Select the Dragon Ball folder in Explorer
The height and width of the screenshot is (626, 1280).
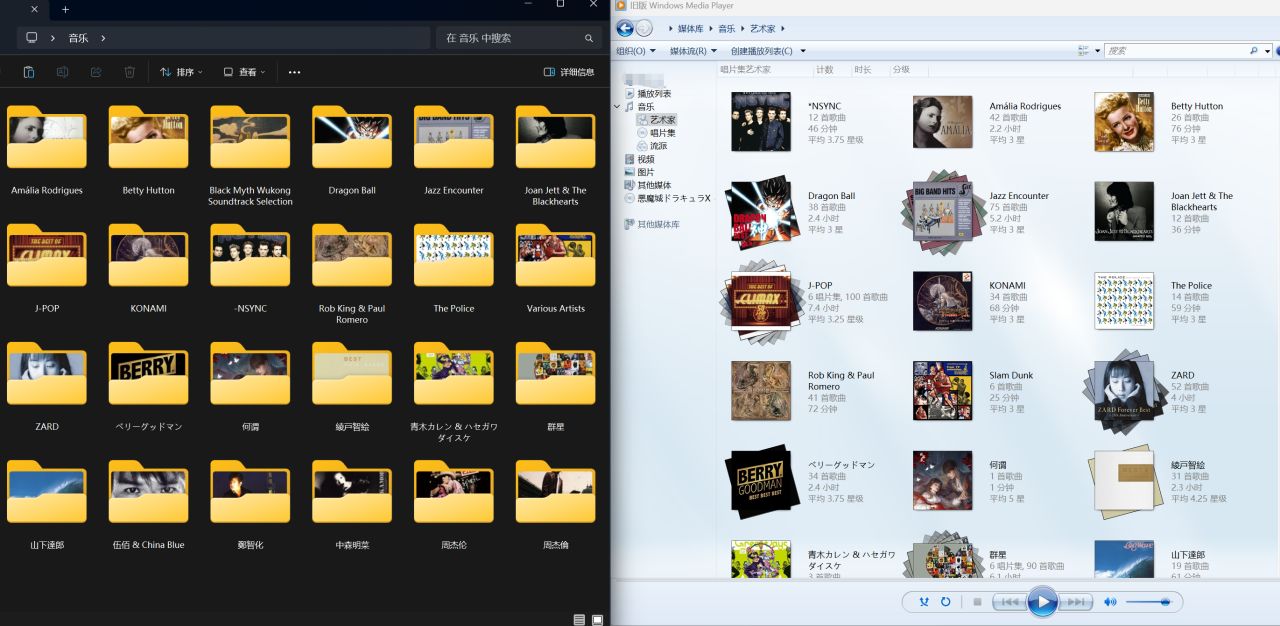coord(352,151)
